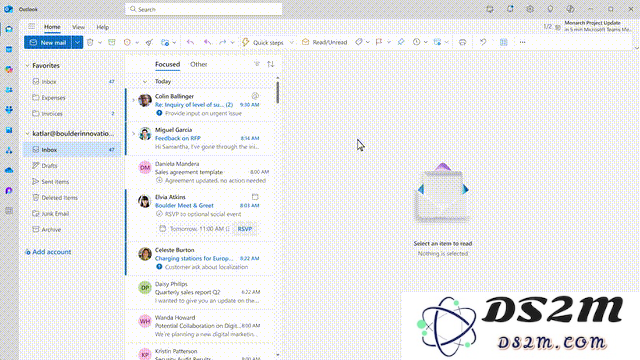Switch to the View ribbon tab
Screen dimensions: 640x360
[x=78, y=27]
